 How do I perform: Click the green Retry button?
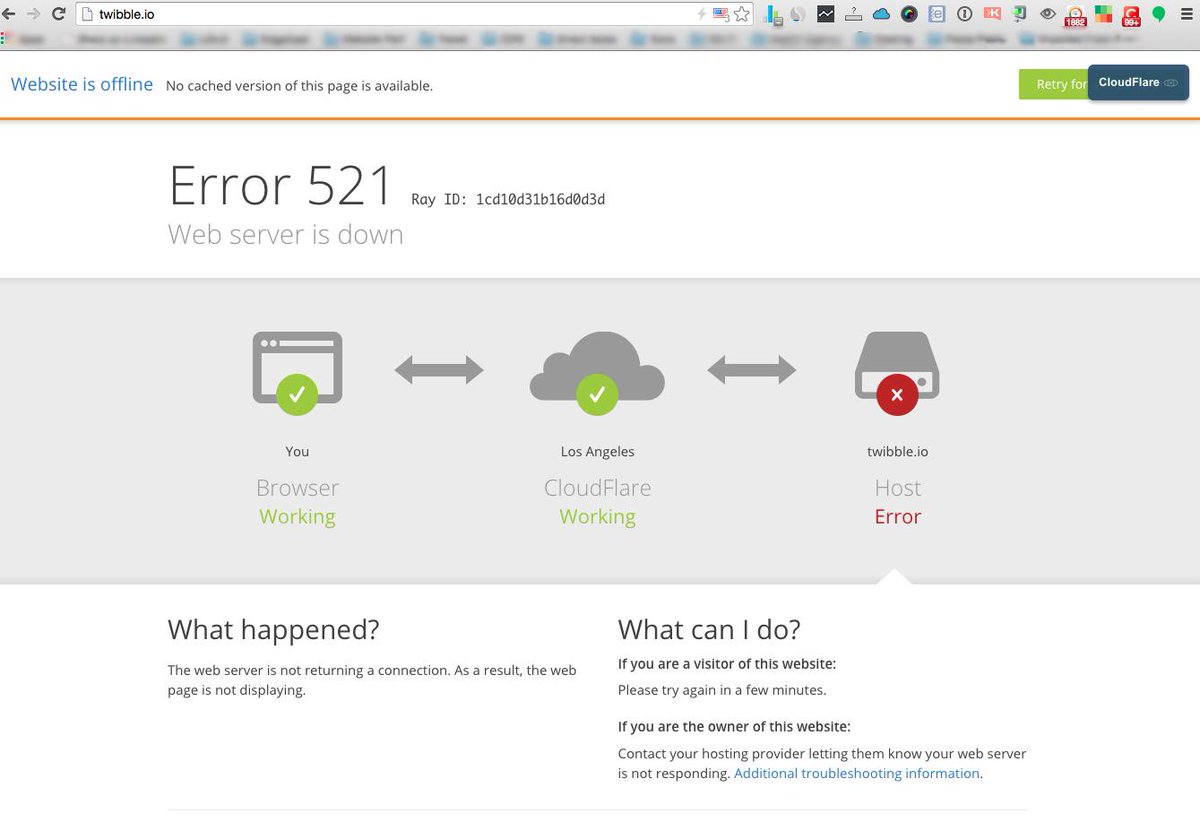tap(1053, 85)
